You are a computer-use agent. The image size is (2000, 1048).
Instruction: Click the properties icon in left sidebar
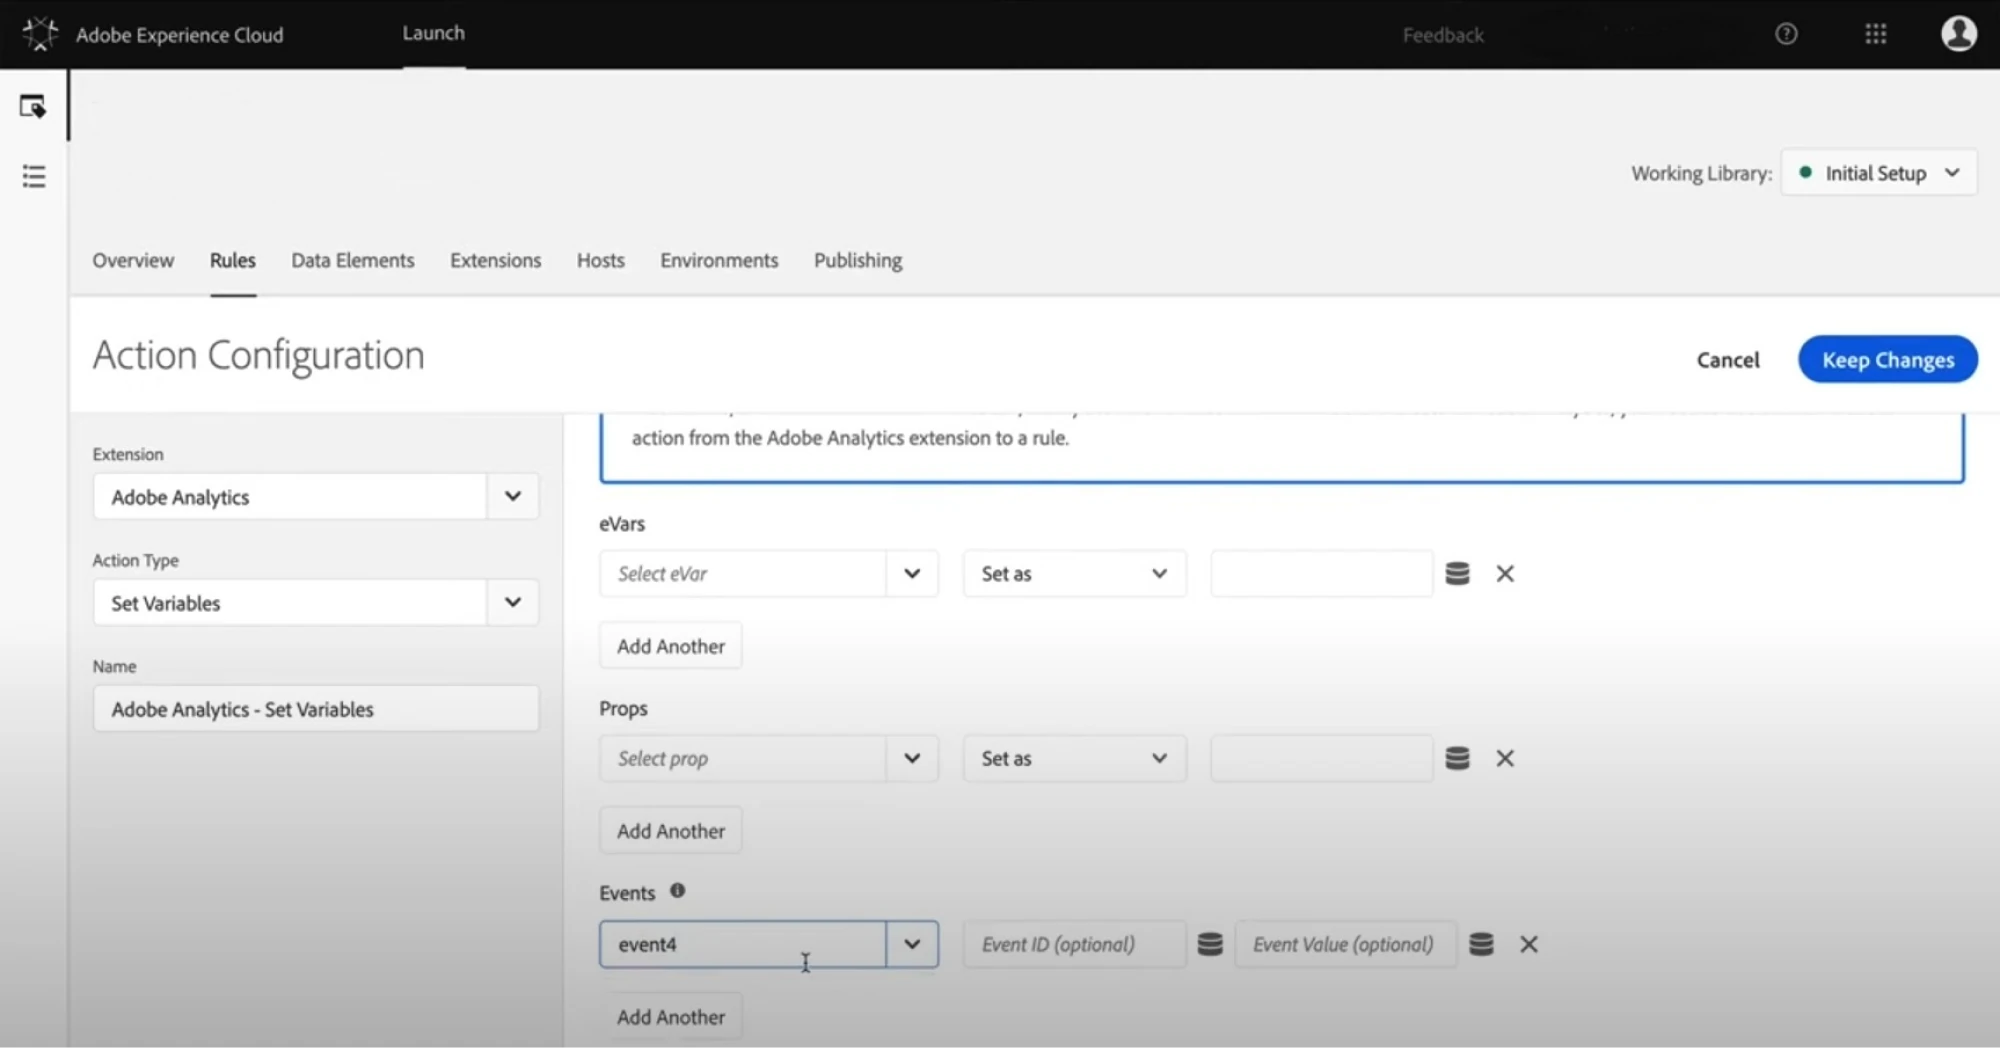tap(33, 106)
